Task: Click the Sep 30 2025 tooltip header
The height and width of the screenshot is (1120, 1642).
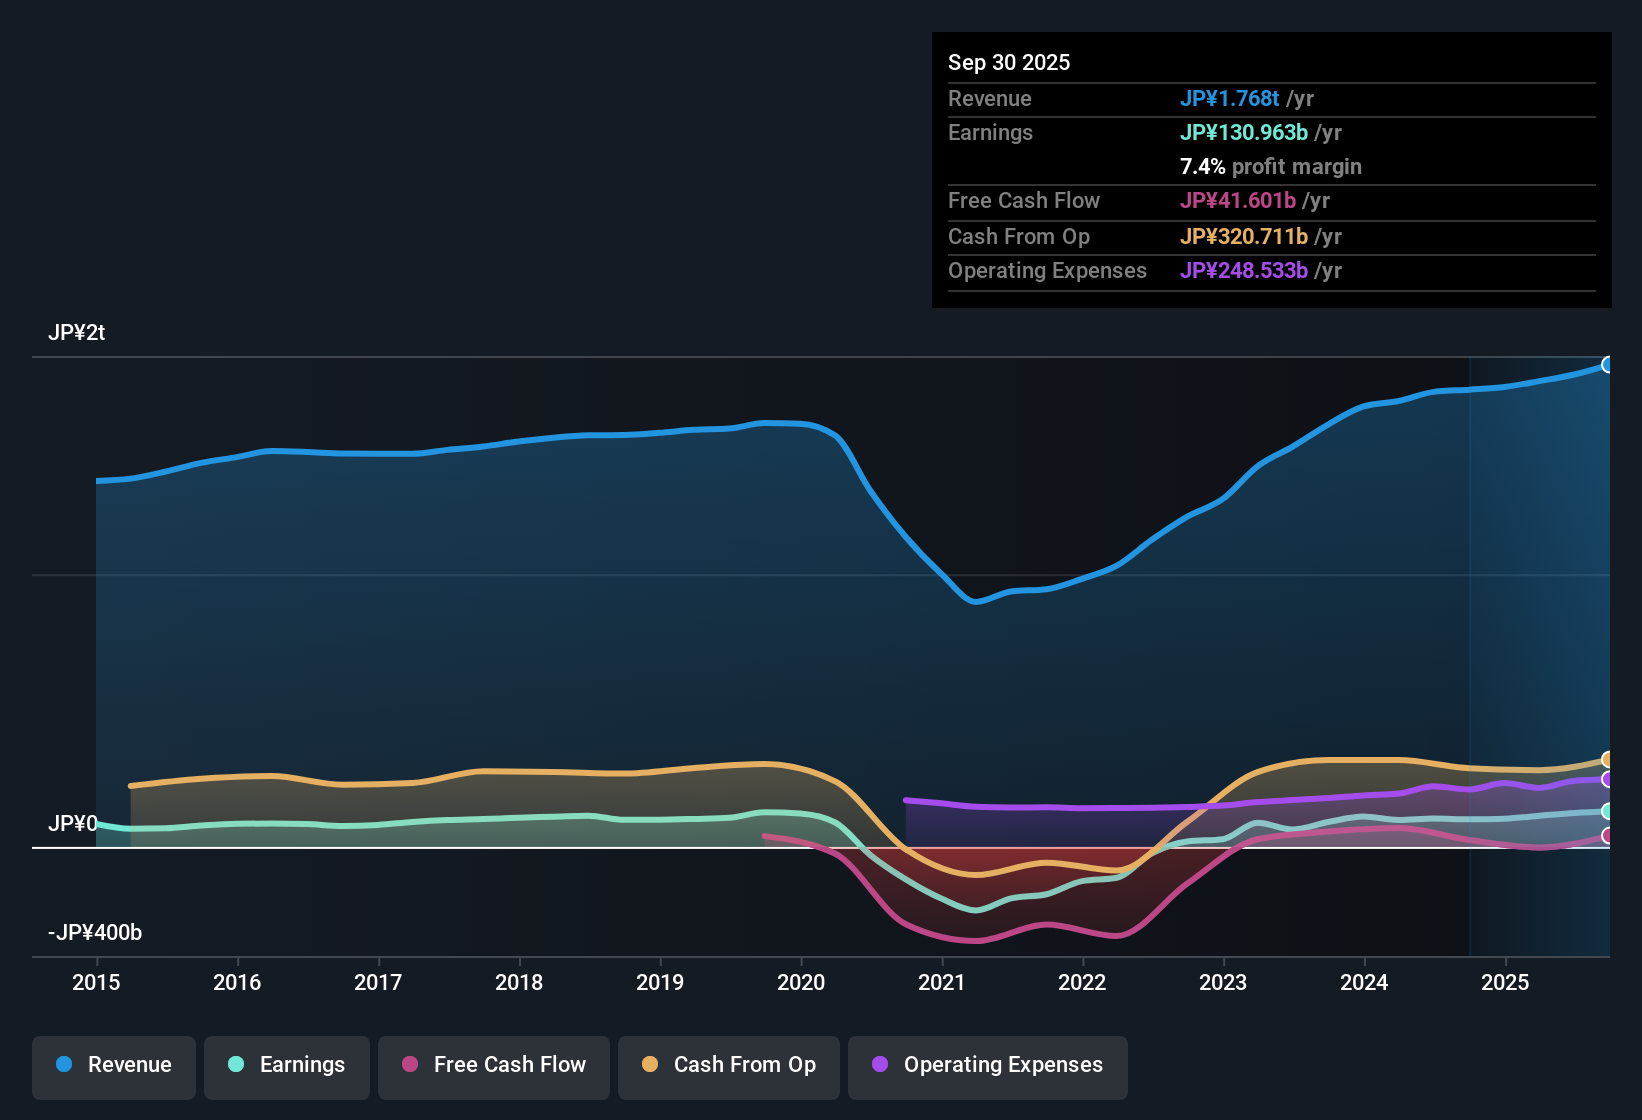Action: (1009, 62)
